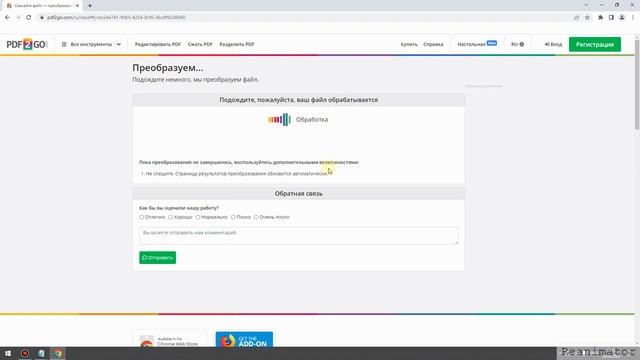Click the Обработка processing animation bars
The width and height of the screenshot is (640, 360).
[280, 120]
